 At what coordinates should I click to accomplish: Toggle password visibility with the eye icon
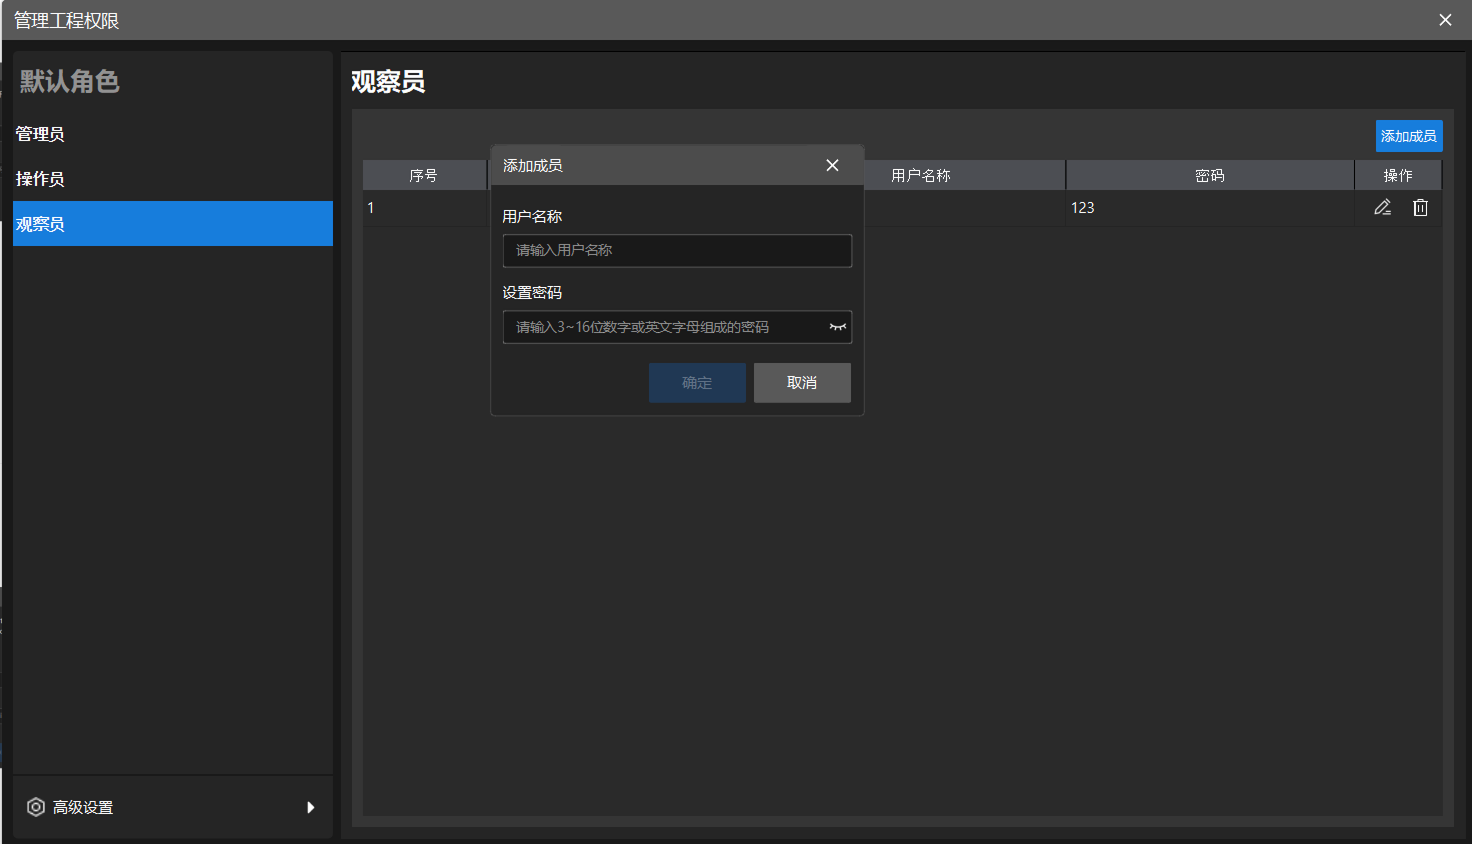coord(837,327)
